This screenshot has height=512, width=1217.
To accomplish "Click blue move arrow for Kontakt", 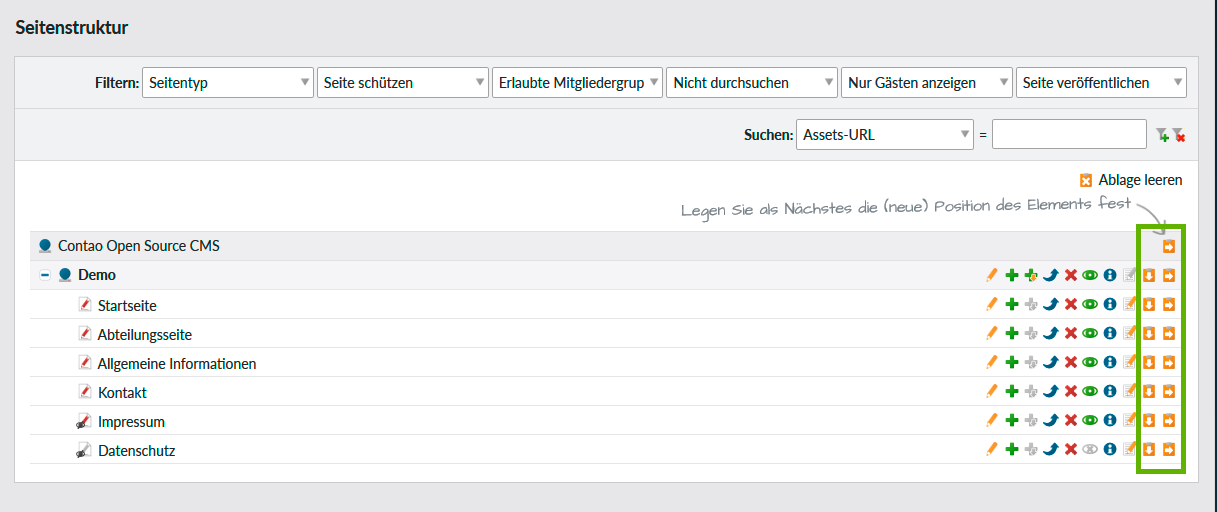I will (x=1050, y=392).
